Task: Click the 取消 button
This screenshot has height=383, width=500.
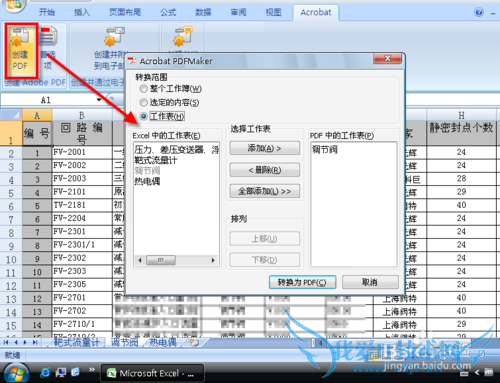Action: 370,282
